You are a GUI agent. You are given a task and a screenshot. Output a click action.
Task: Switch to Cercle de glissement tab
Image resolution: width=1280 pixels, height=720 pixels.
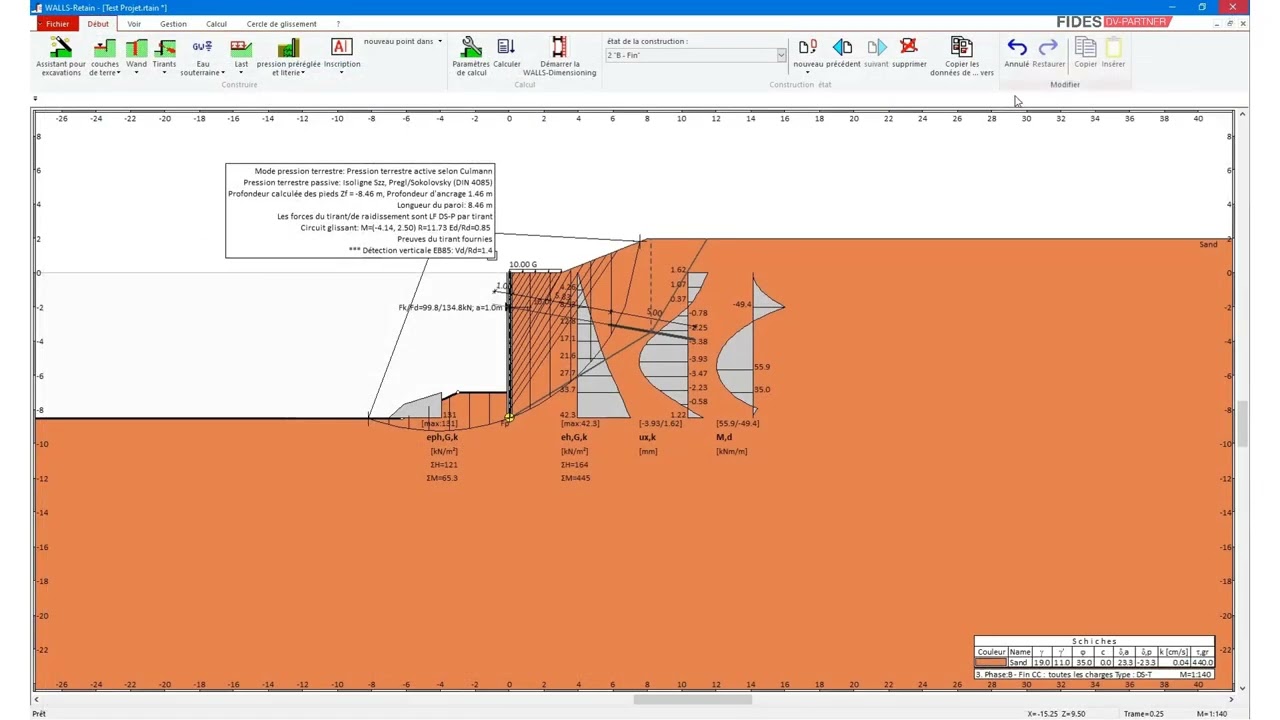pyautogui.click(x=281, y=24)
